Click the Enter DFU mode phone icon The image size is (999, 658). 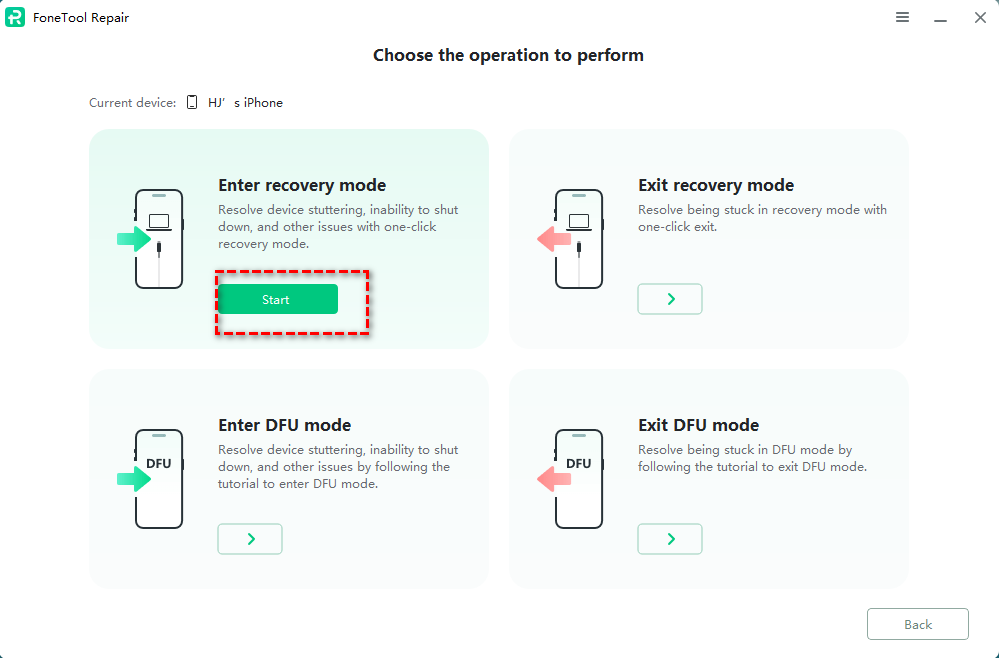tap(157, 479)
